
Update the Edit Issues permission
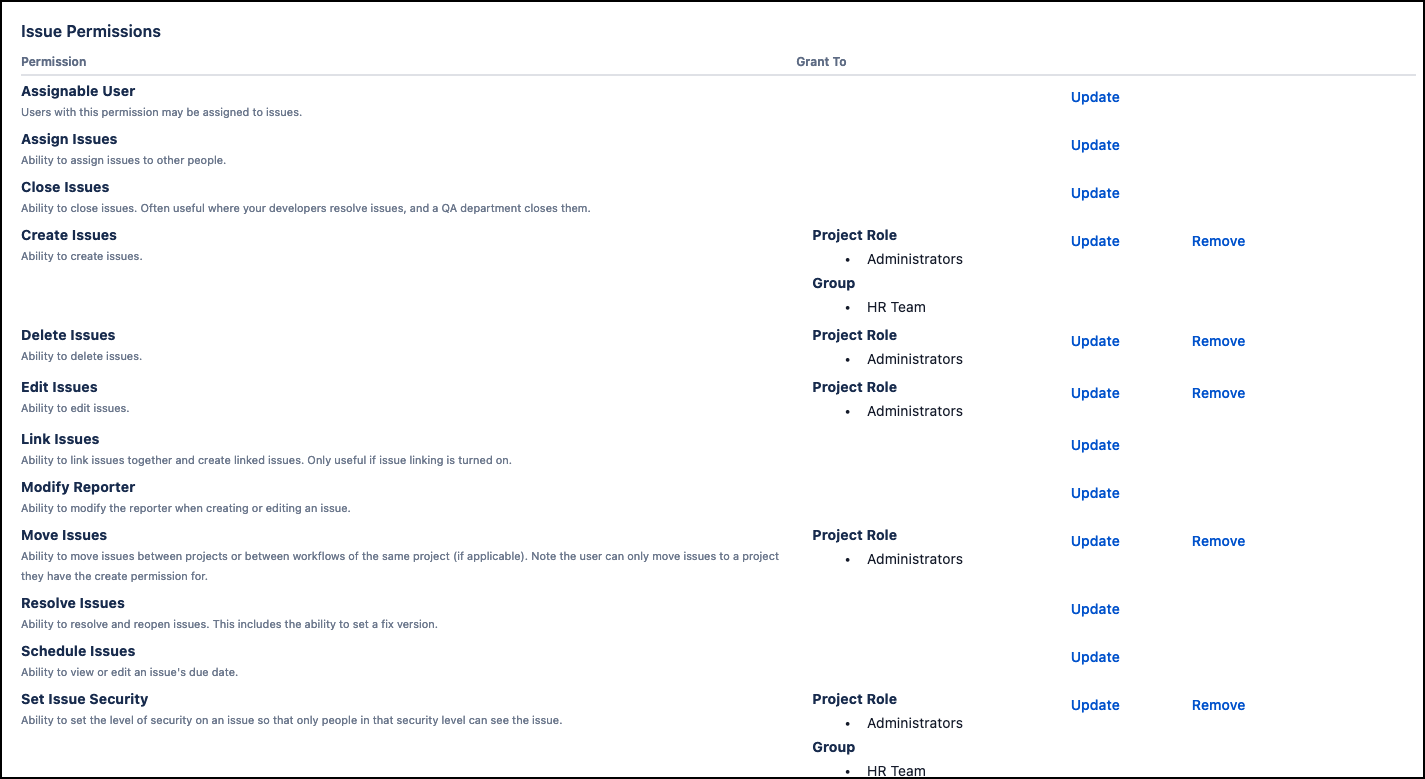click(1095, 393)
